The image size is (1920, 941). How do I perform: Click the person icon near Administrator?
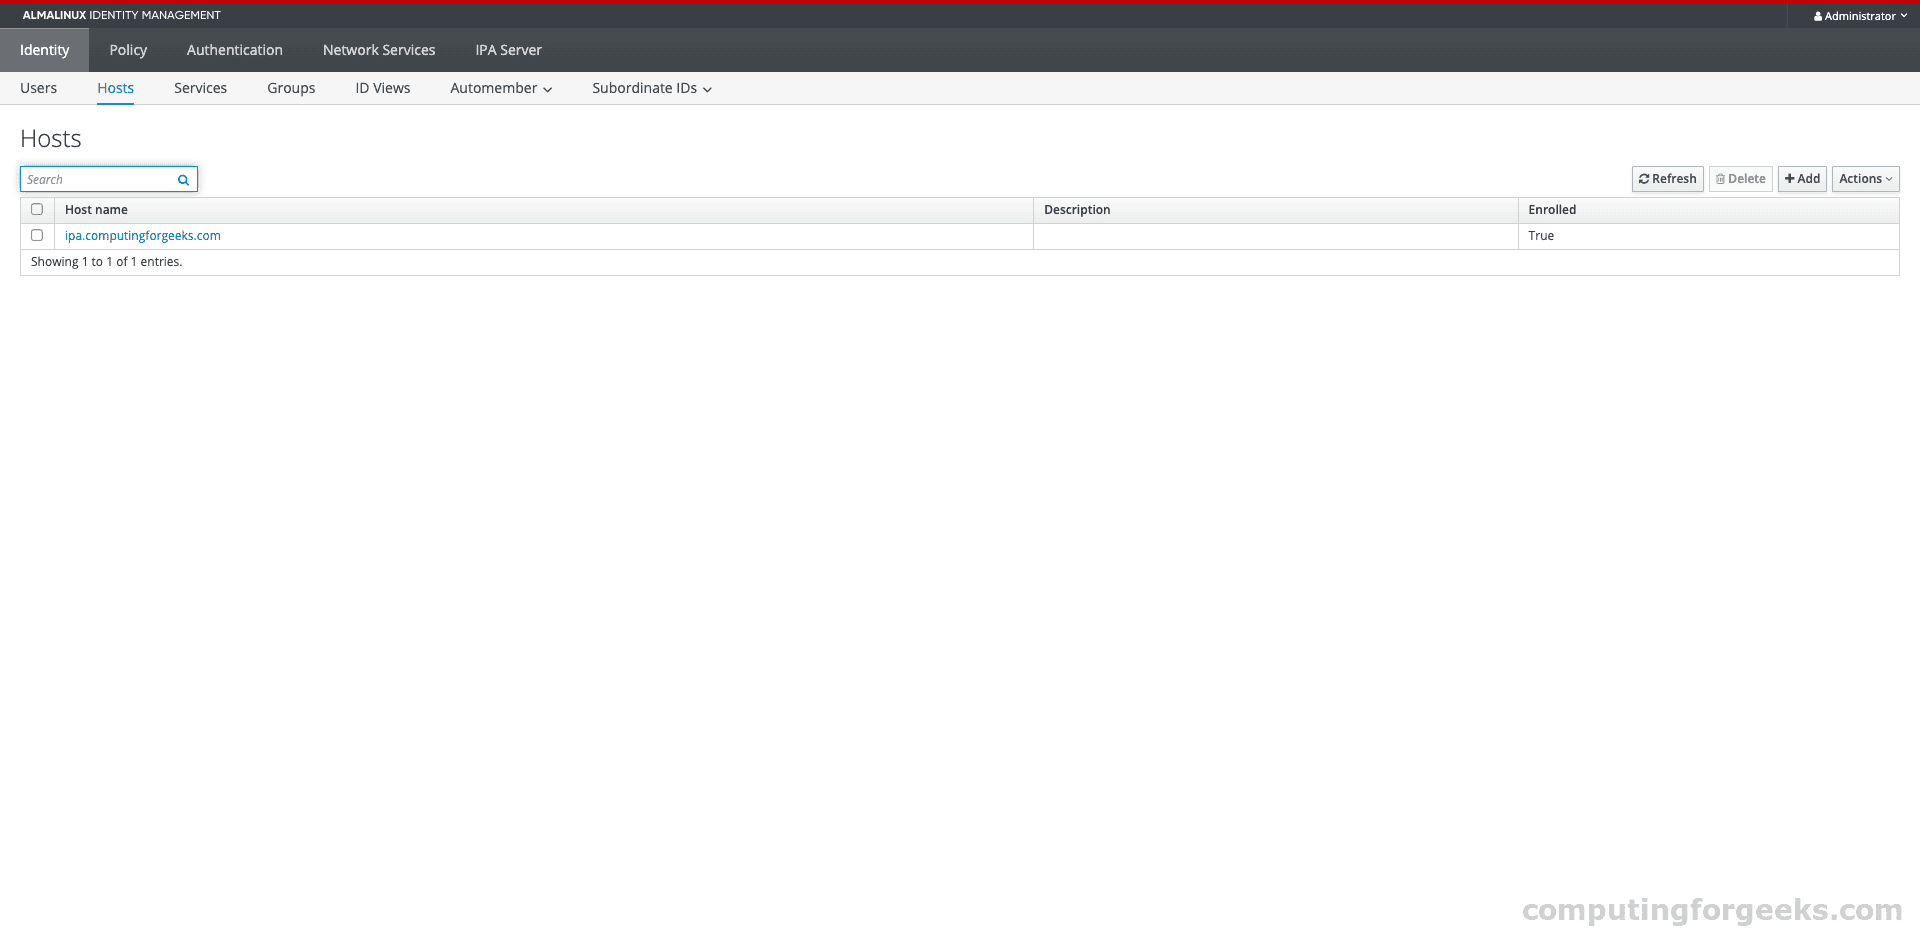[1817, 15]
